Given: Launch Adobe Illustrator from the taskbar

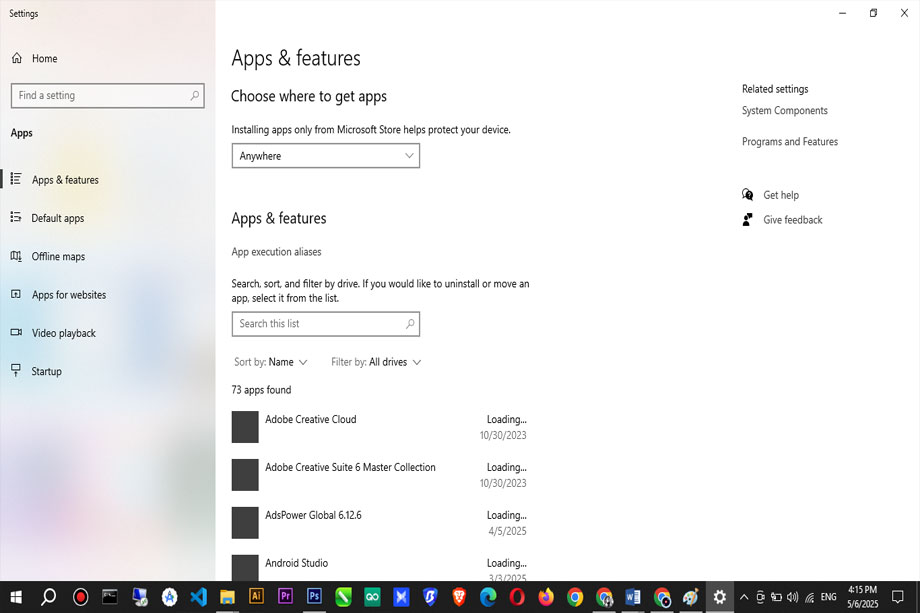Looking at the screenshot, I should (256, 597).
